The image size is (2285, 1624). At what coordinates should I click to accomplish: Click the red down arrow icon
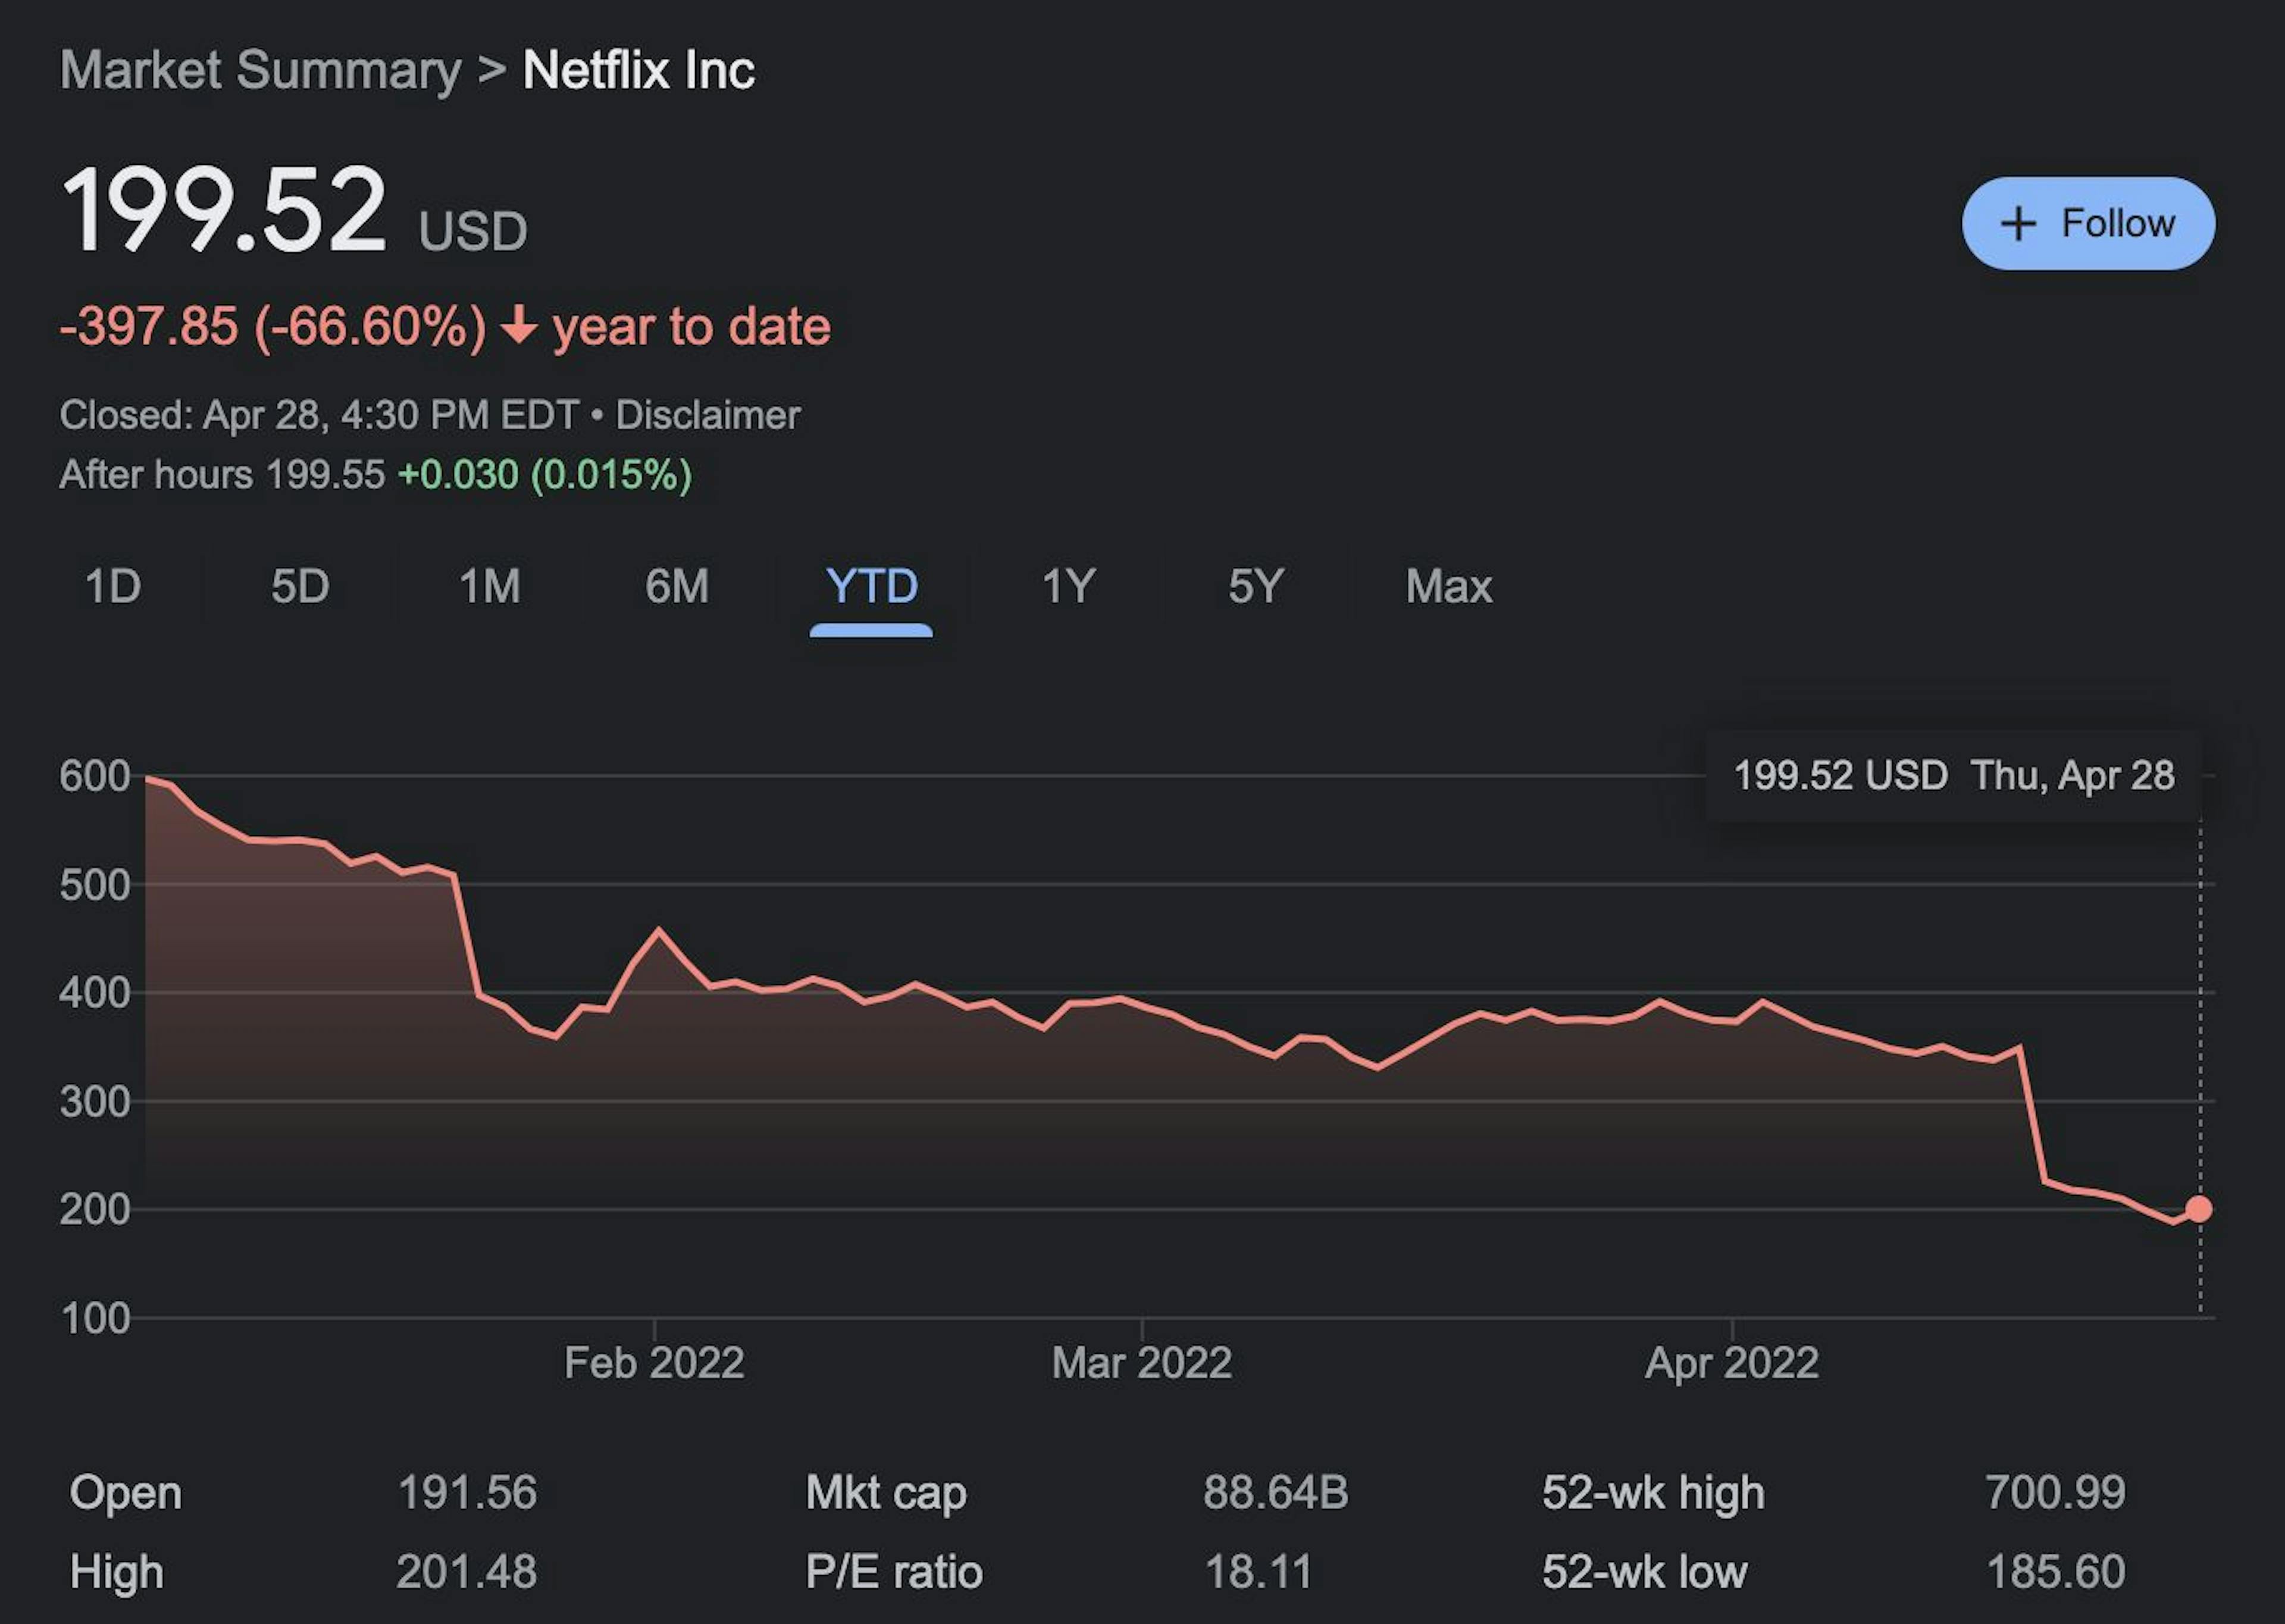tap(519, 326)
